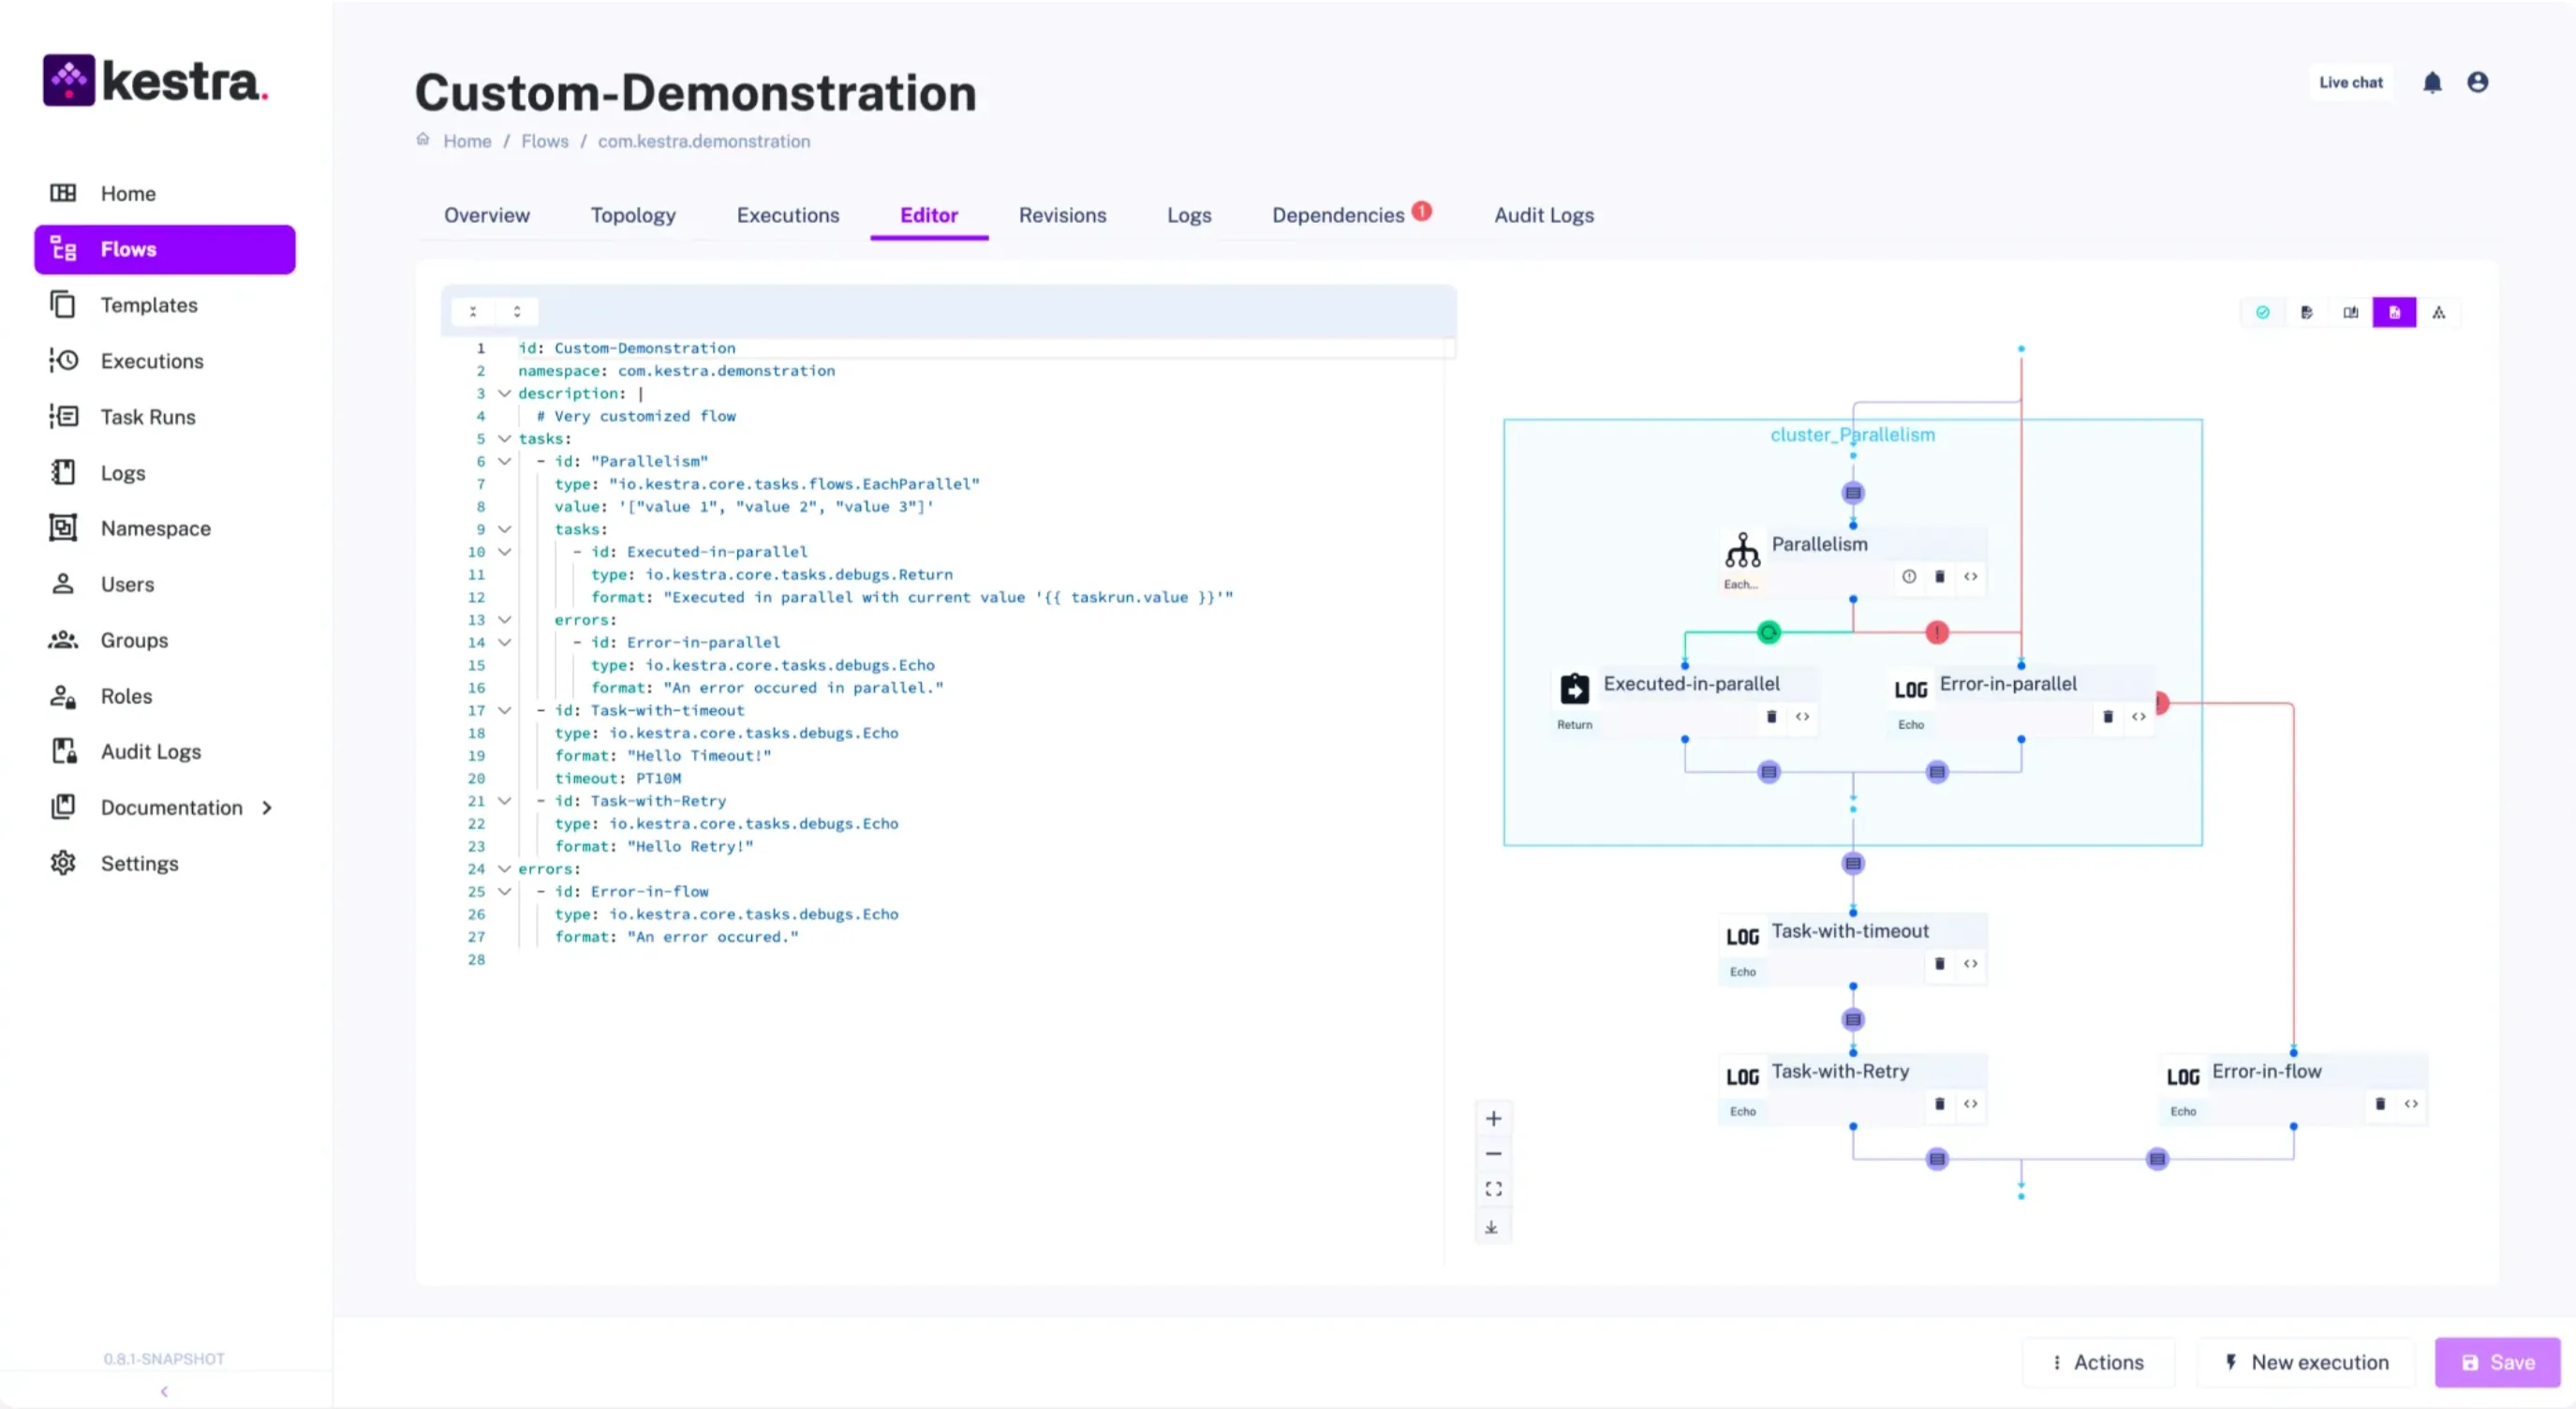Fold the errors section at line 24
The image size is (2576, 1409).
[504, 869]
